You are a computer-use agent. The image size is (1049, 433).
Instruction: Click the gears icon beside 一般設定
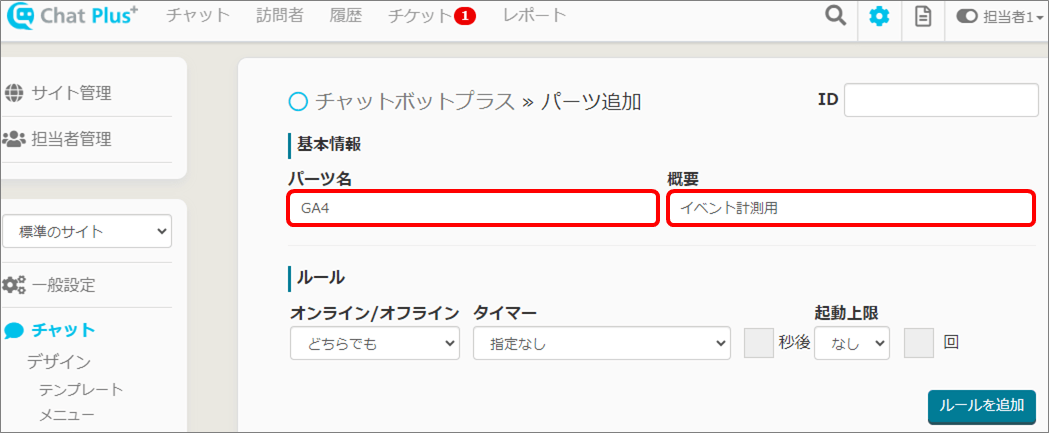pos(13,285)
